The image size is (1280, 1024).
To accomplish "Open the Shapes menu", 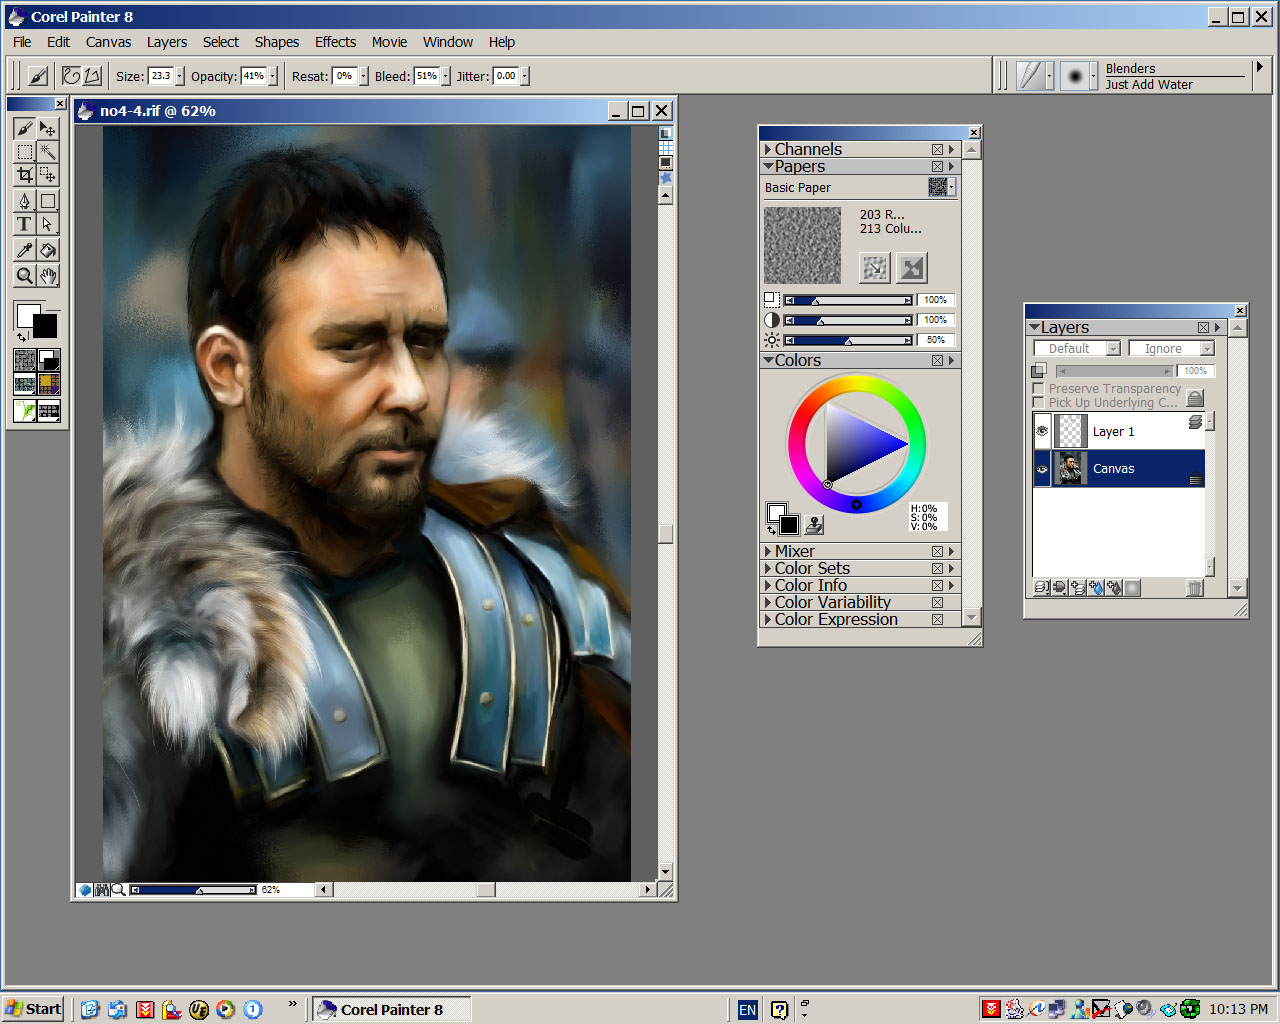I will click(x=276, y=42).
